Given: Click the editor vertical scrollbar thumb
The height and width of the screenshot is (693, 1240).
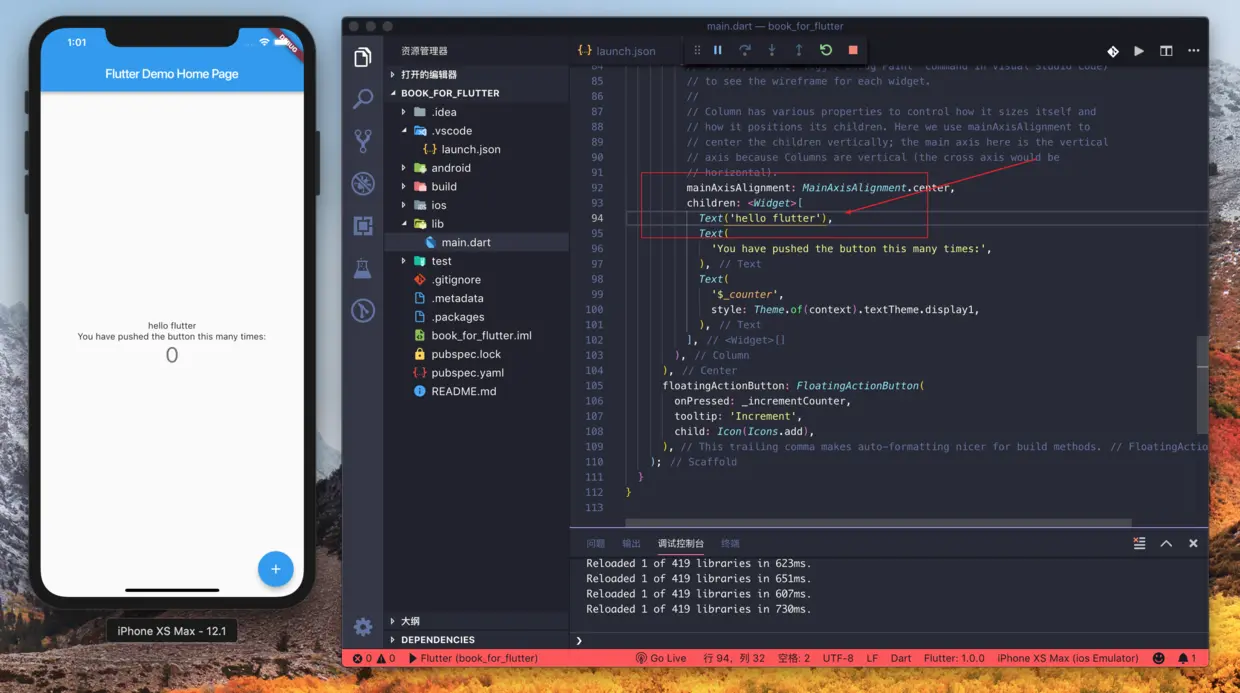Looking at the screenshot, I should [x=1202, y=384].
